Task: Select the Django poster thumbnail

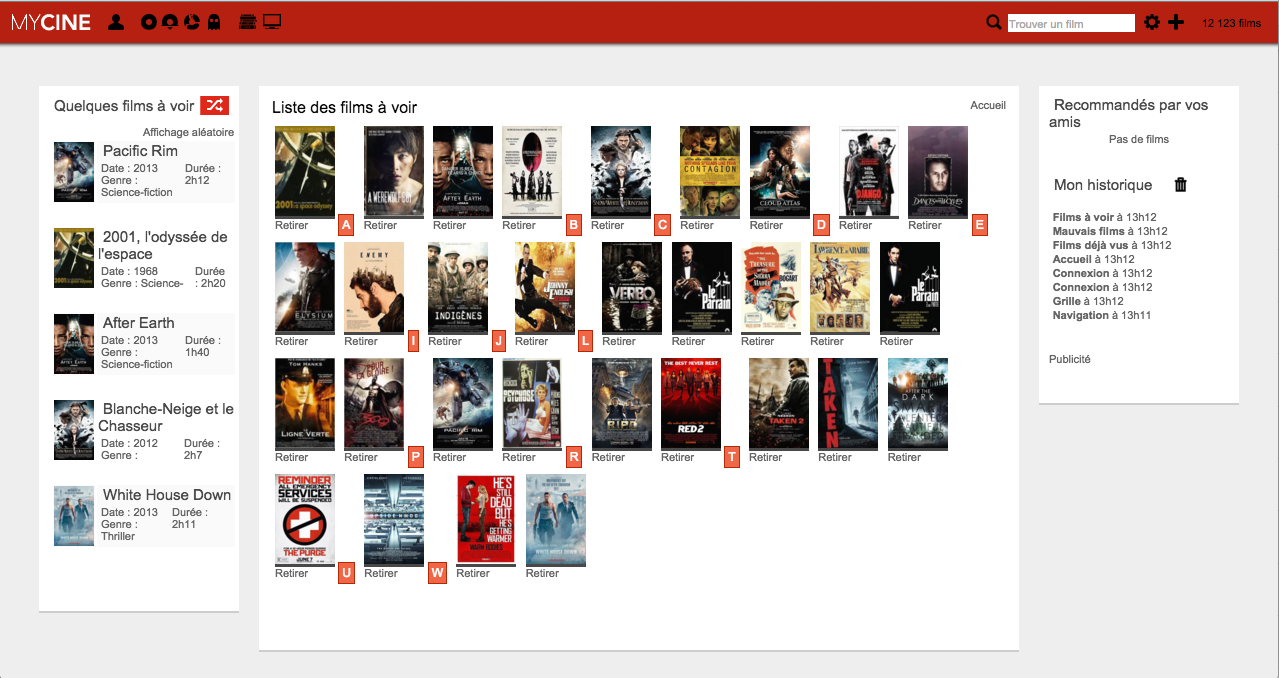Action: pyautogui.click(x=868, y=171)
